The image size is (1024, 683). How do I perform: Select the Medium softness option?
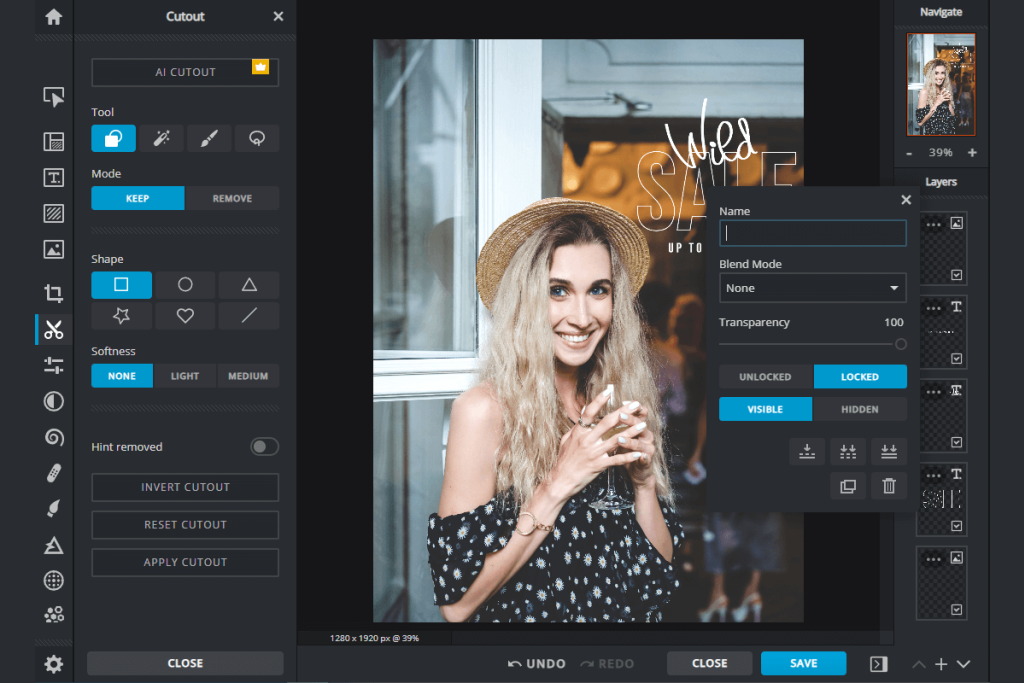tap(248, 375)
